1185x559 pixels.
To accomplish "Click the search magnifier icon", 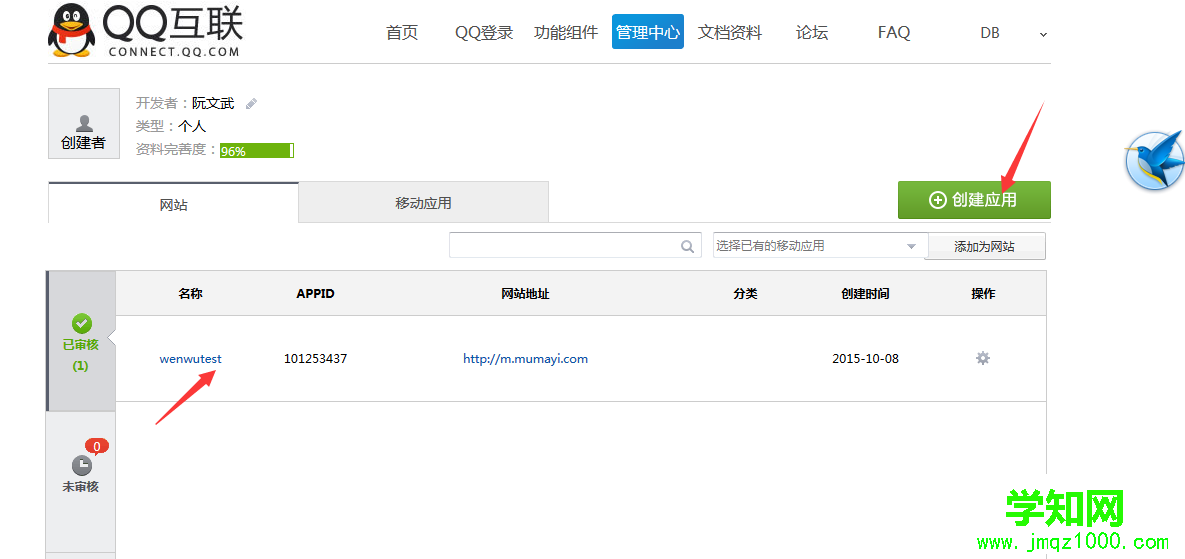I will point(687,246).
